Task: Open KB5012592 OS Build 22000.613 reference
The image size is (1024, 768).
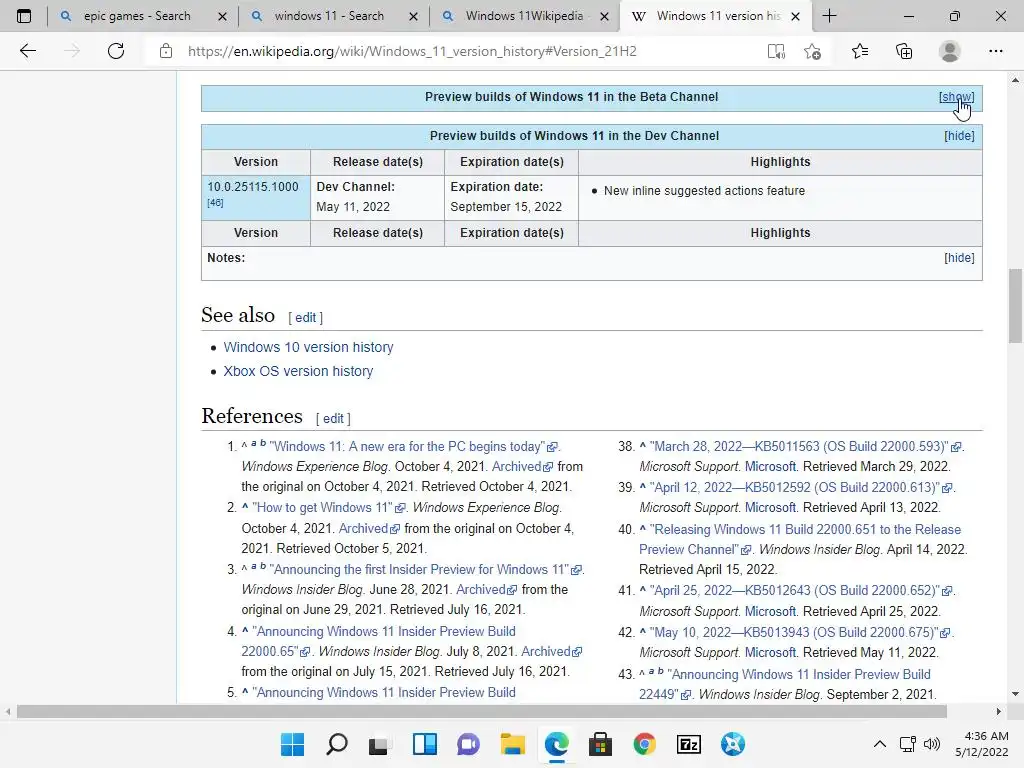Action: tap(801, 488)
